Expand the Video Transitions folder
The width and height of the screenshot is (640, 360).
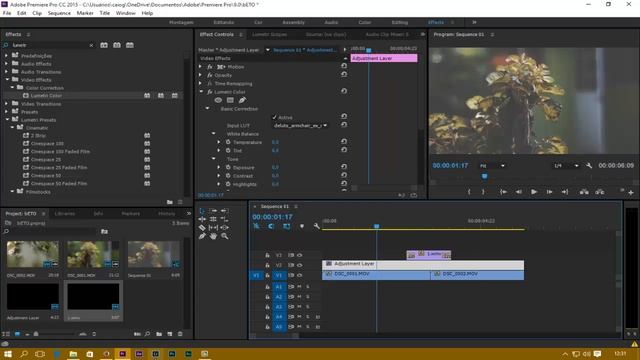click(6, 104)
